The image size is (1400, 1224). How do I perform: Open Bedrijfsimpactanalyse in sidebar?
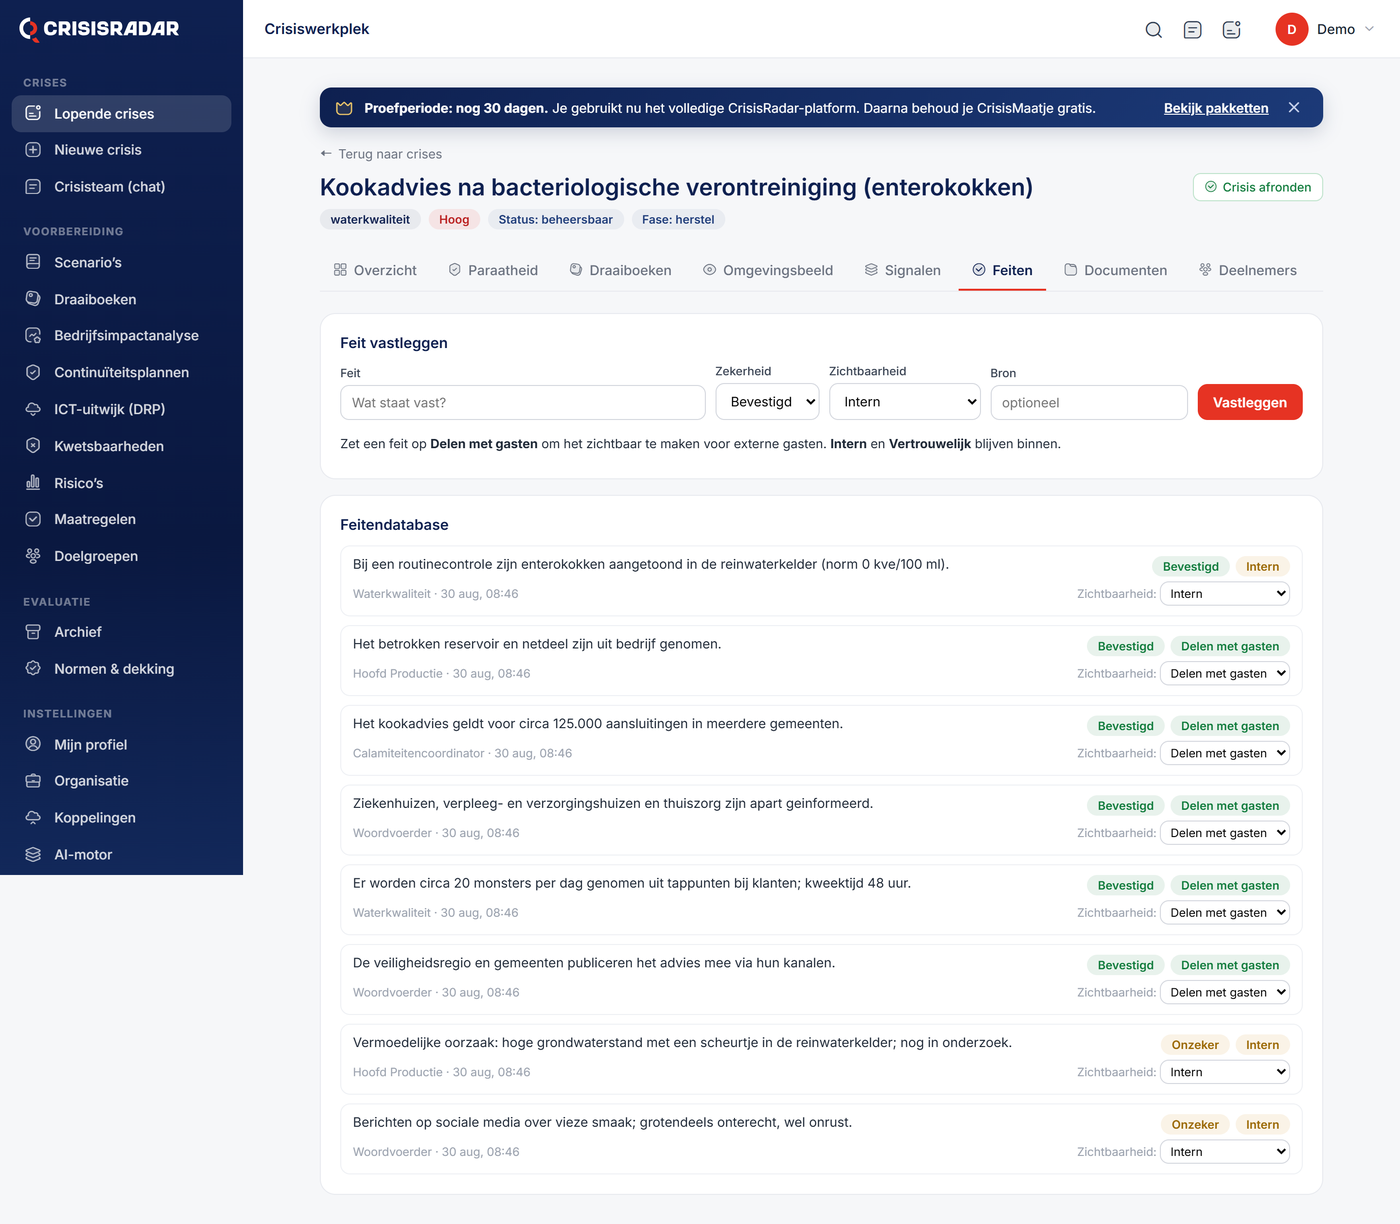[x=121, y=335]
